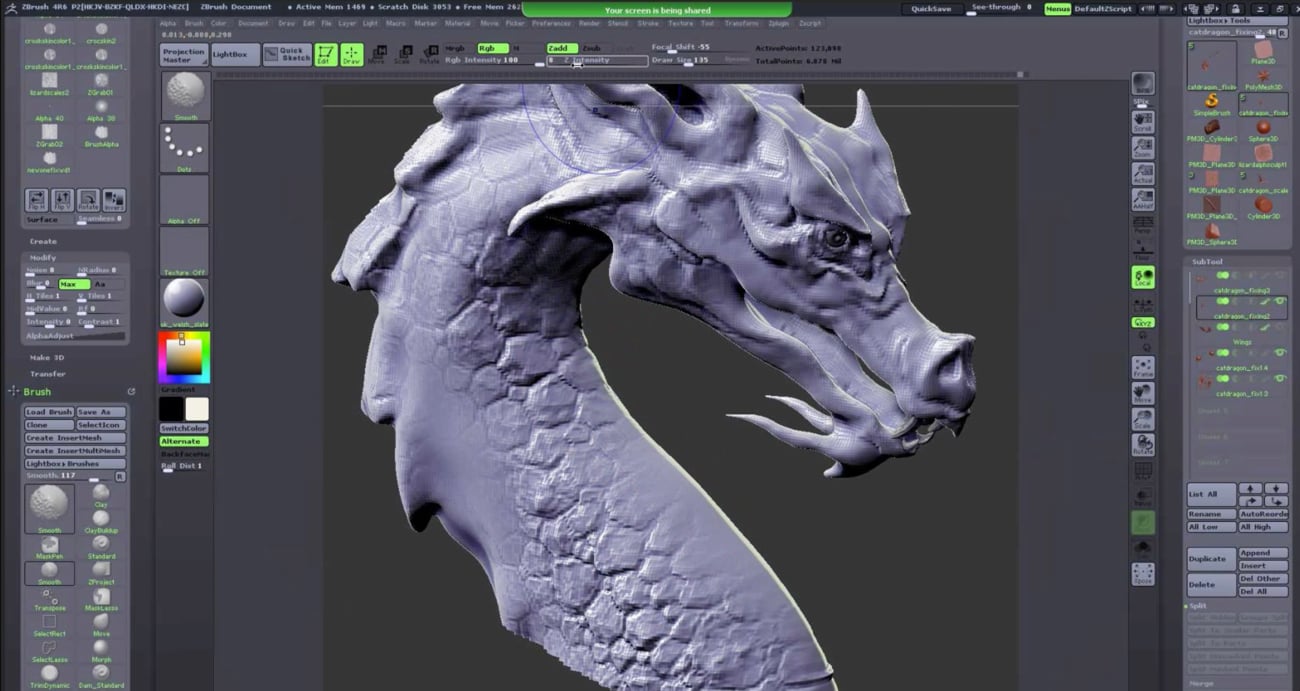Viewport: 1300px width, 691px height.
Task: Select the SelectRect brush
Action: click(x=49, y=625)
